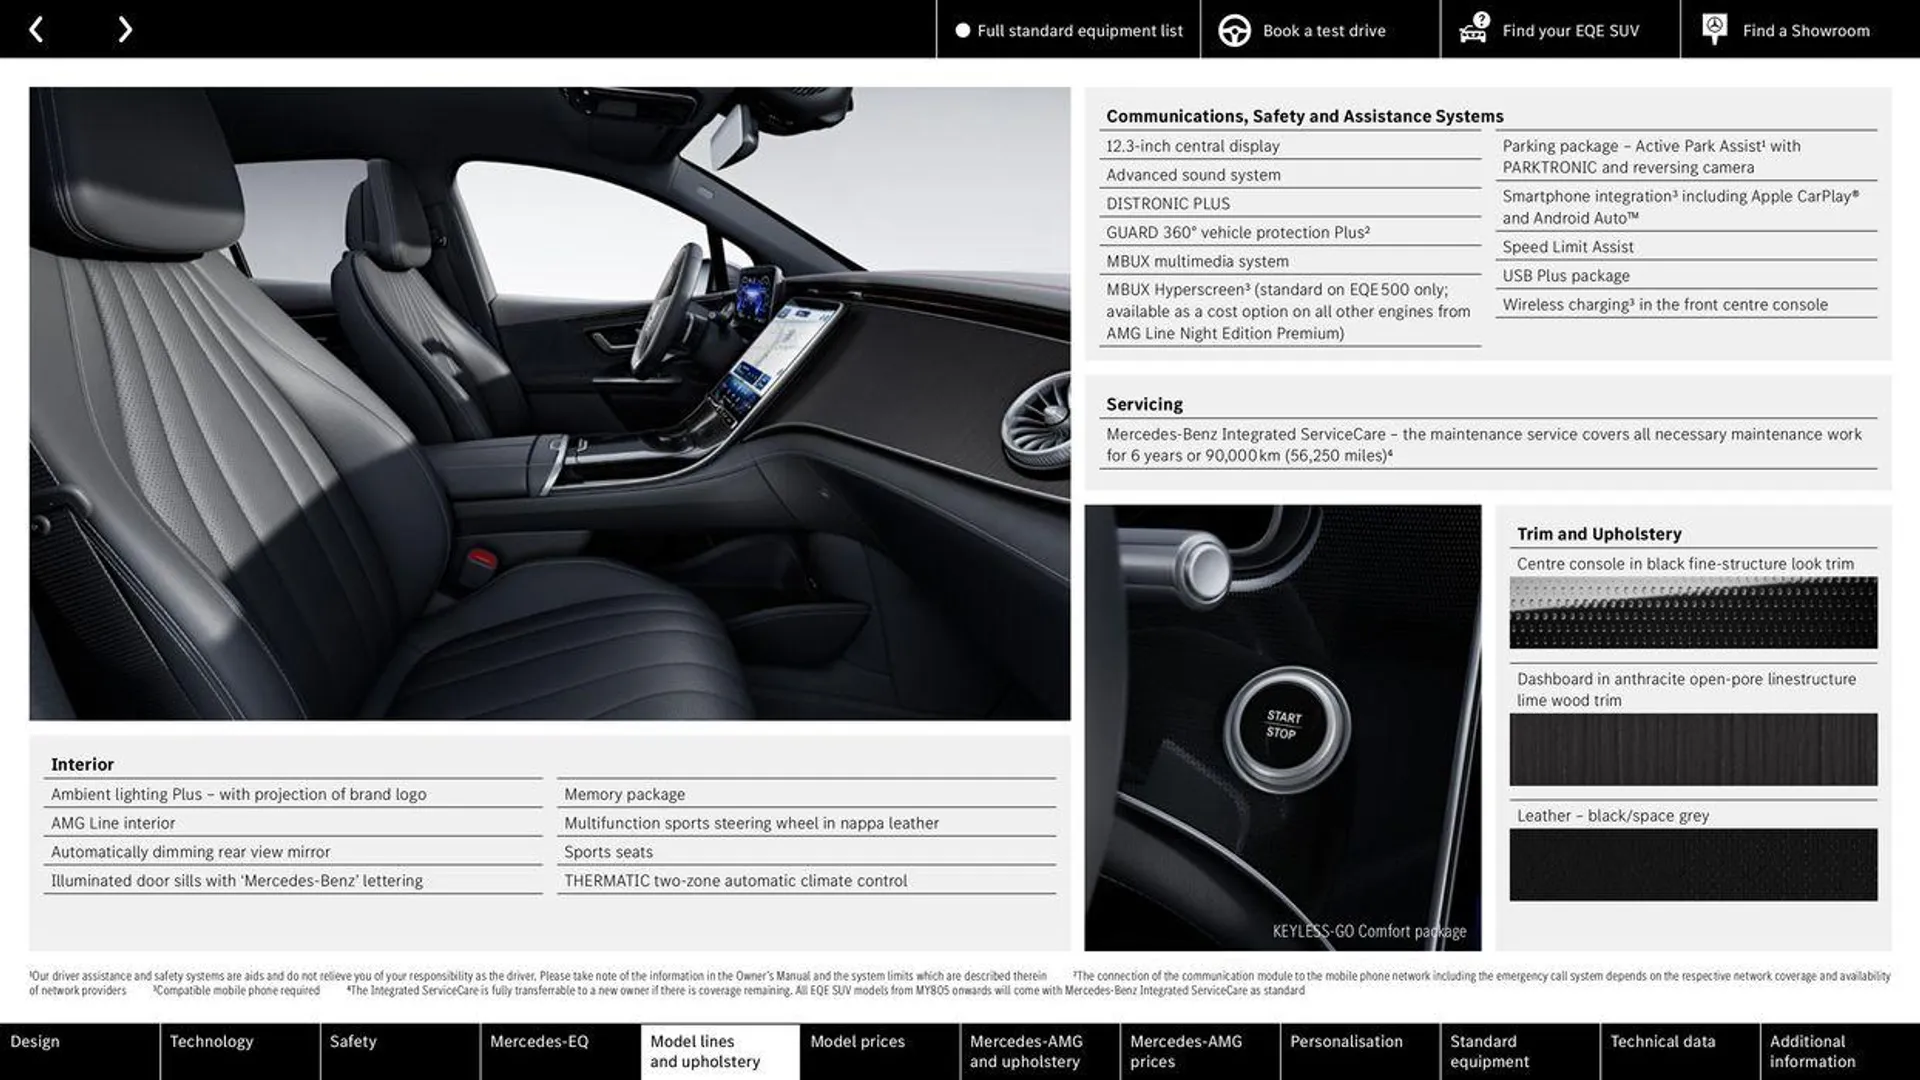Click 'Illuminated door sills' row
The height and width of the screenshot is (1080, 1920).
pos(293,881)
